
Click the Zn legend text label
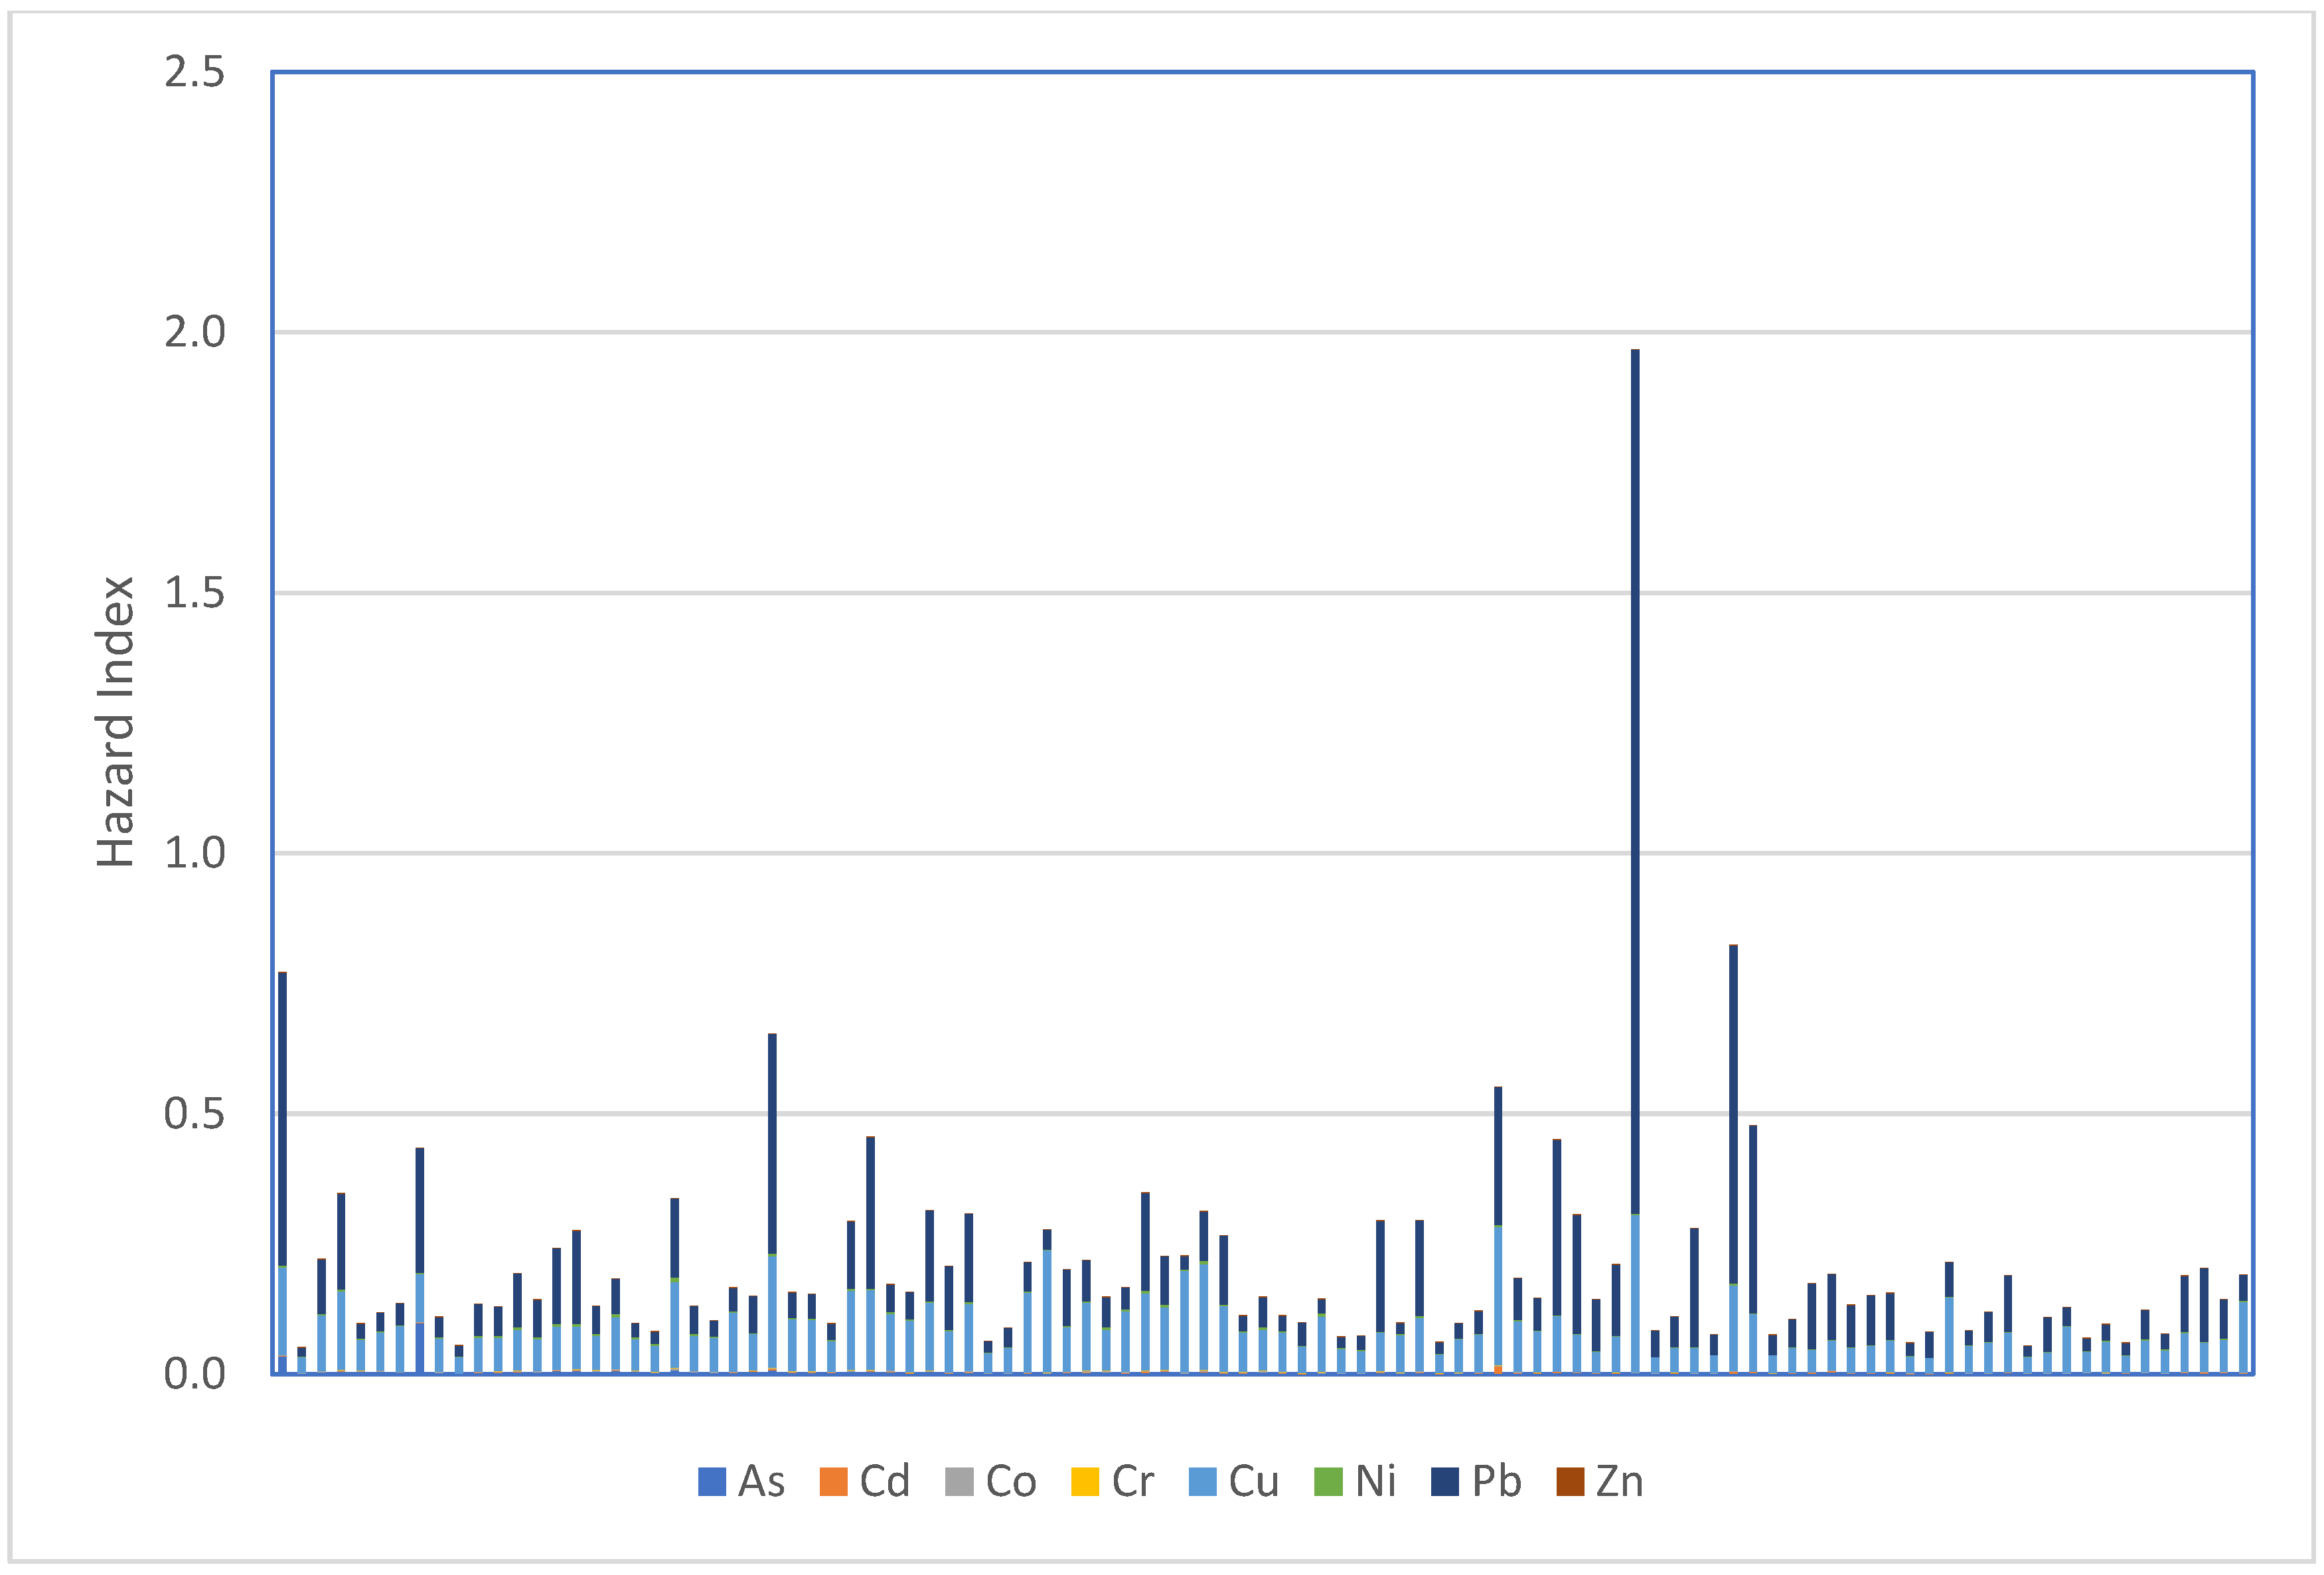pos(1619,1481)
